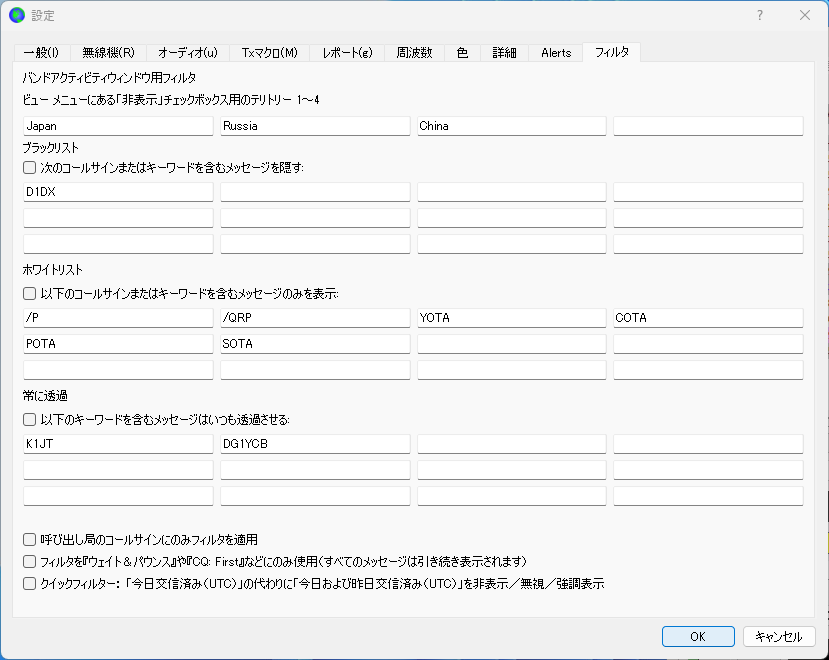Select the Alerts tab
The height and width of the screenshot is (660, 829).
click(x=556, y=53)
